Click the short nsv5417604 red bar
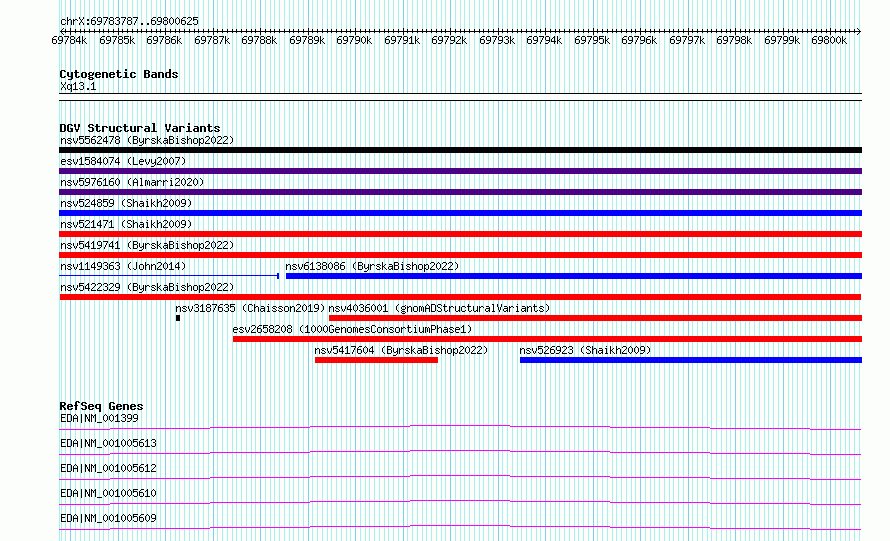 [376, 360]
